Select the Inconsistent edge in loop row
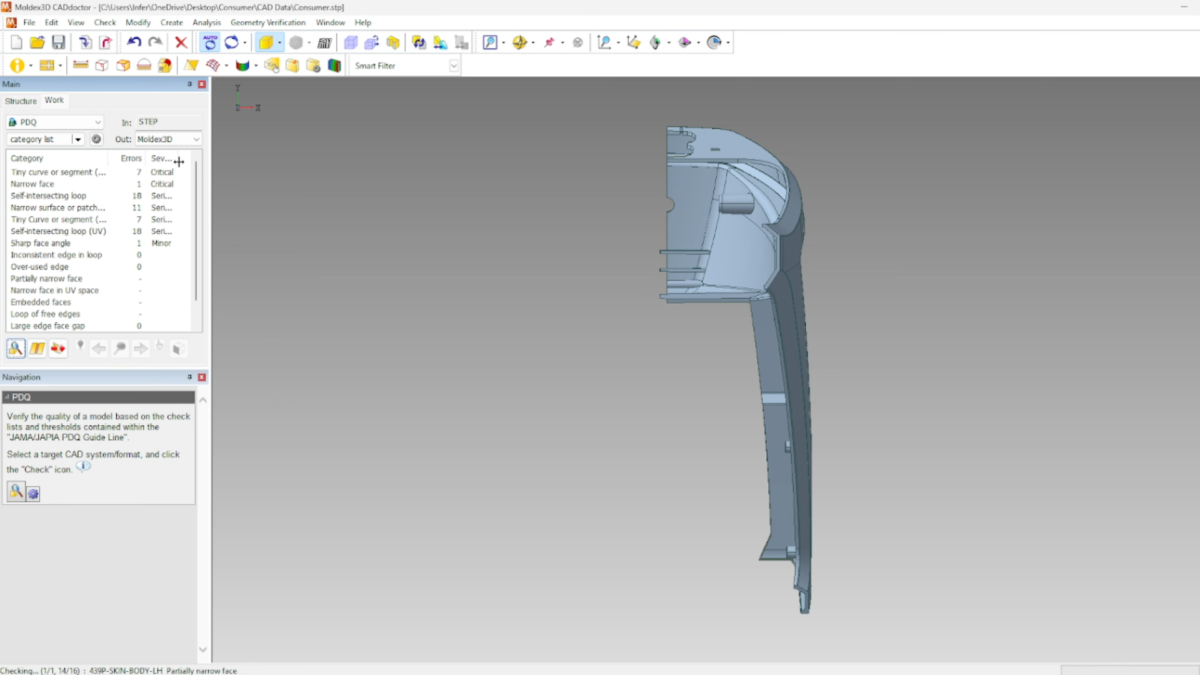 click(100, 255)
